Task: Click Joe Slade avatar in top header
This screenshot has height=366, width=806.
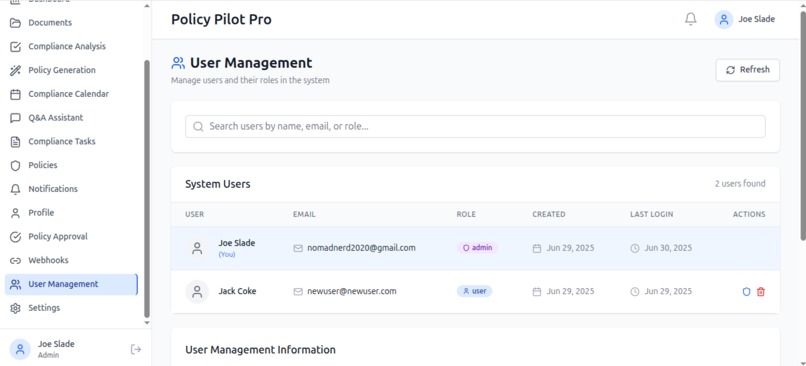Action: coord(724,20)
